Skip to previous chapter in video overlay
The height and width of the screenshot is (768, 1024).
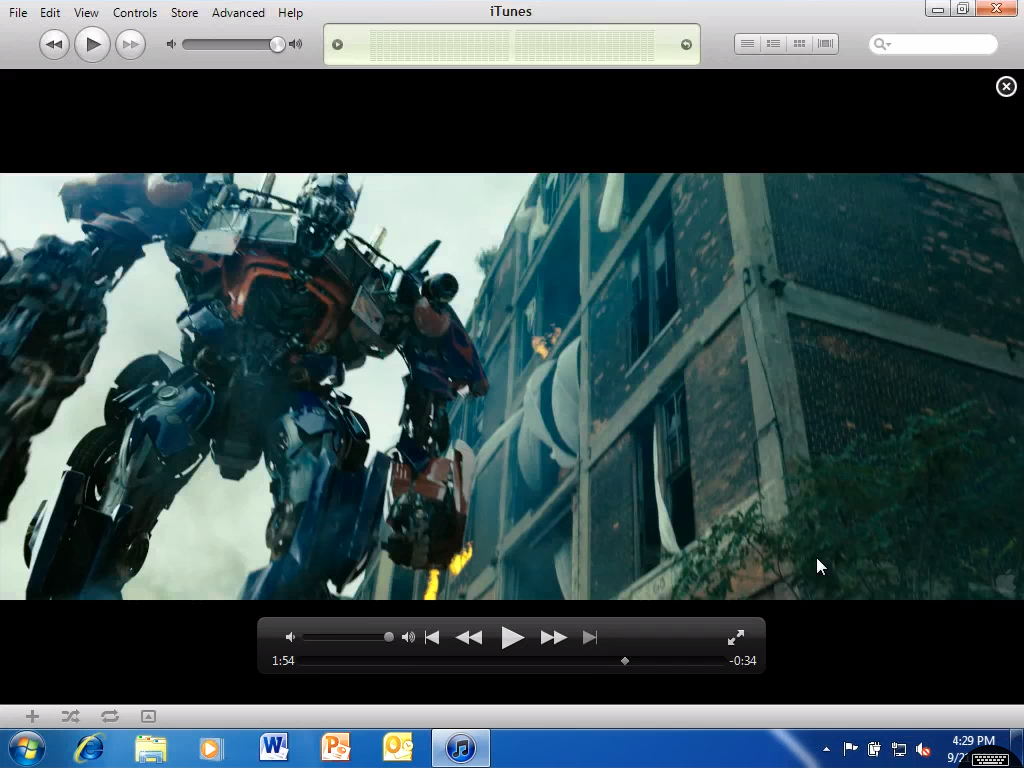(432, 637)
